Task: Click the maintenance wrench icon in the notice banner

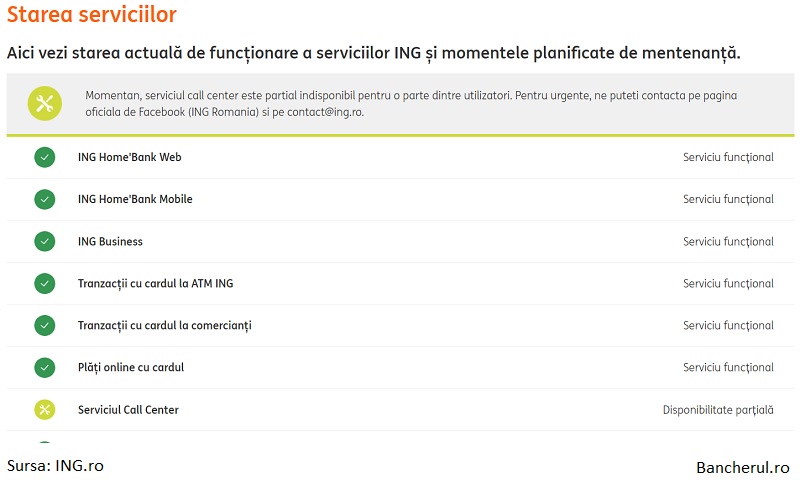Action: click(x=44, y=104)
